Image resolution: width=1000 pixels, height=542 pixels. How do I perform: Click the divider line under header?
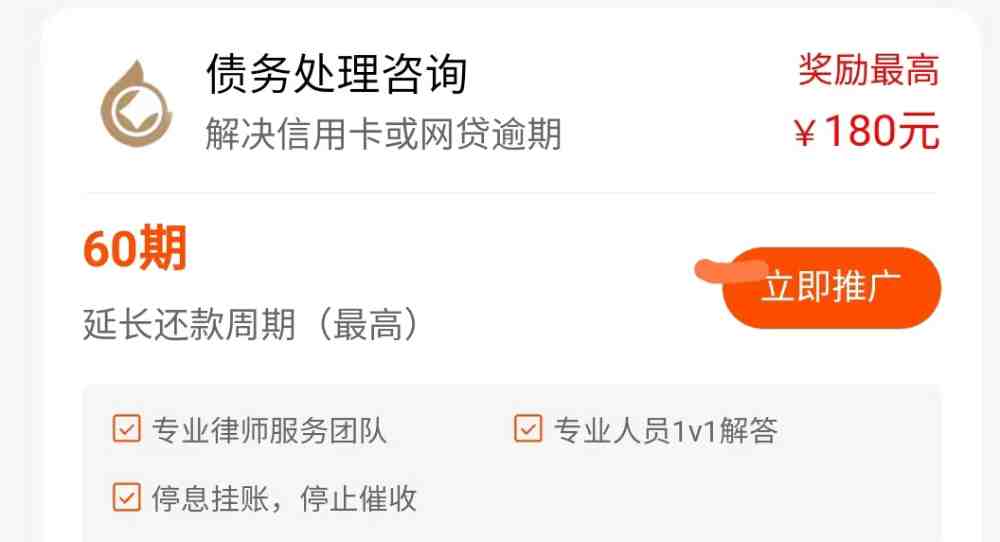(x=510, y=192)
